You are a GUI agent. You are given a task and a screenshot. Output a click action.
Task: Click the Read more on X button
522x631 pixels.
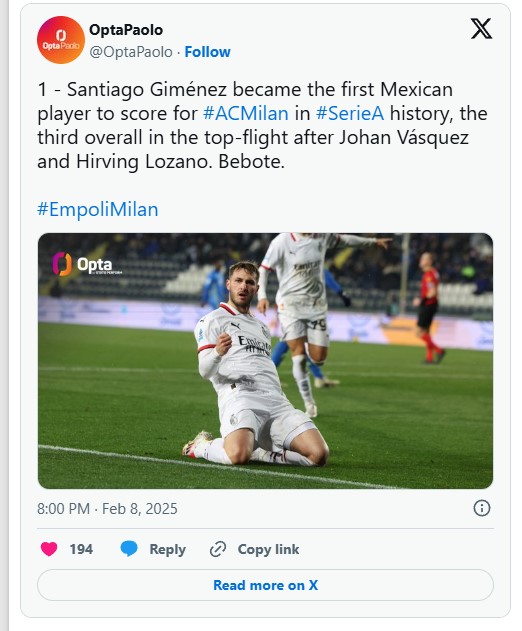265,585
